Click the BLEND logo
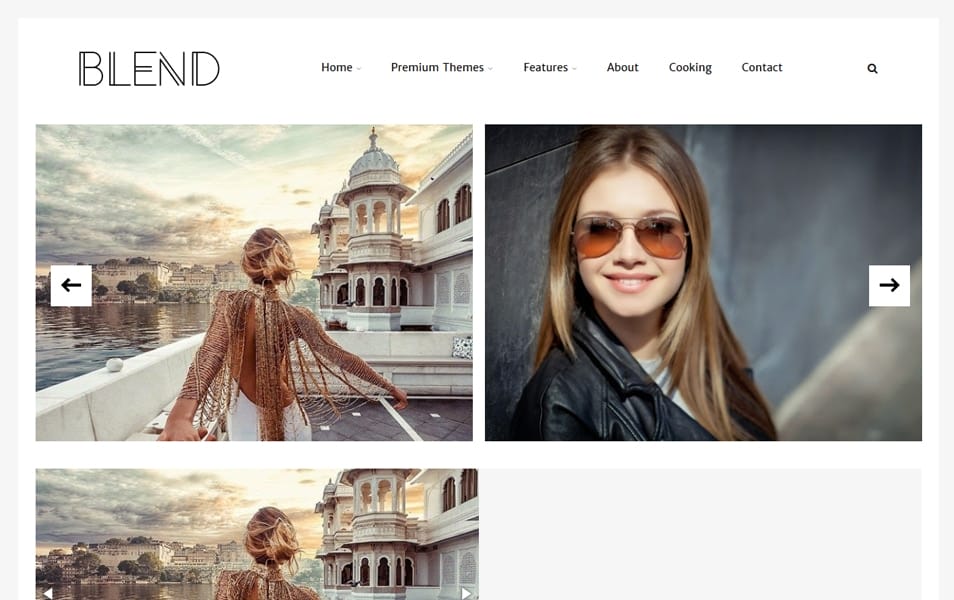Image resolution: width=954 pixels, height=600 pixels. coord(148,69)
